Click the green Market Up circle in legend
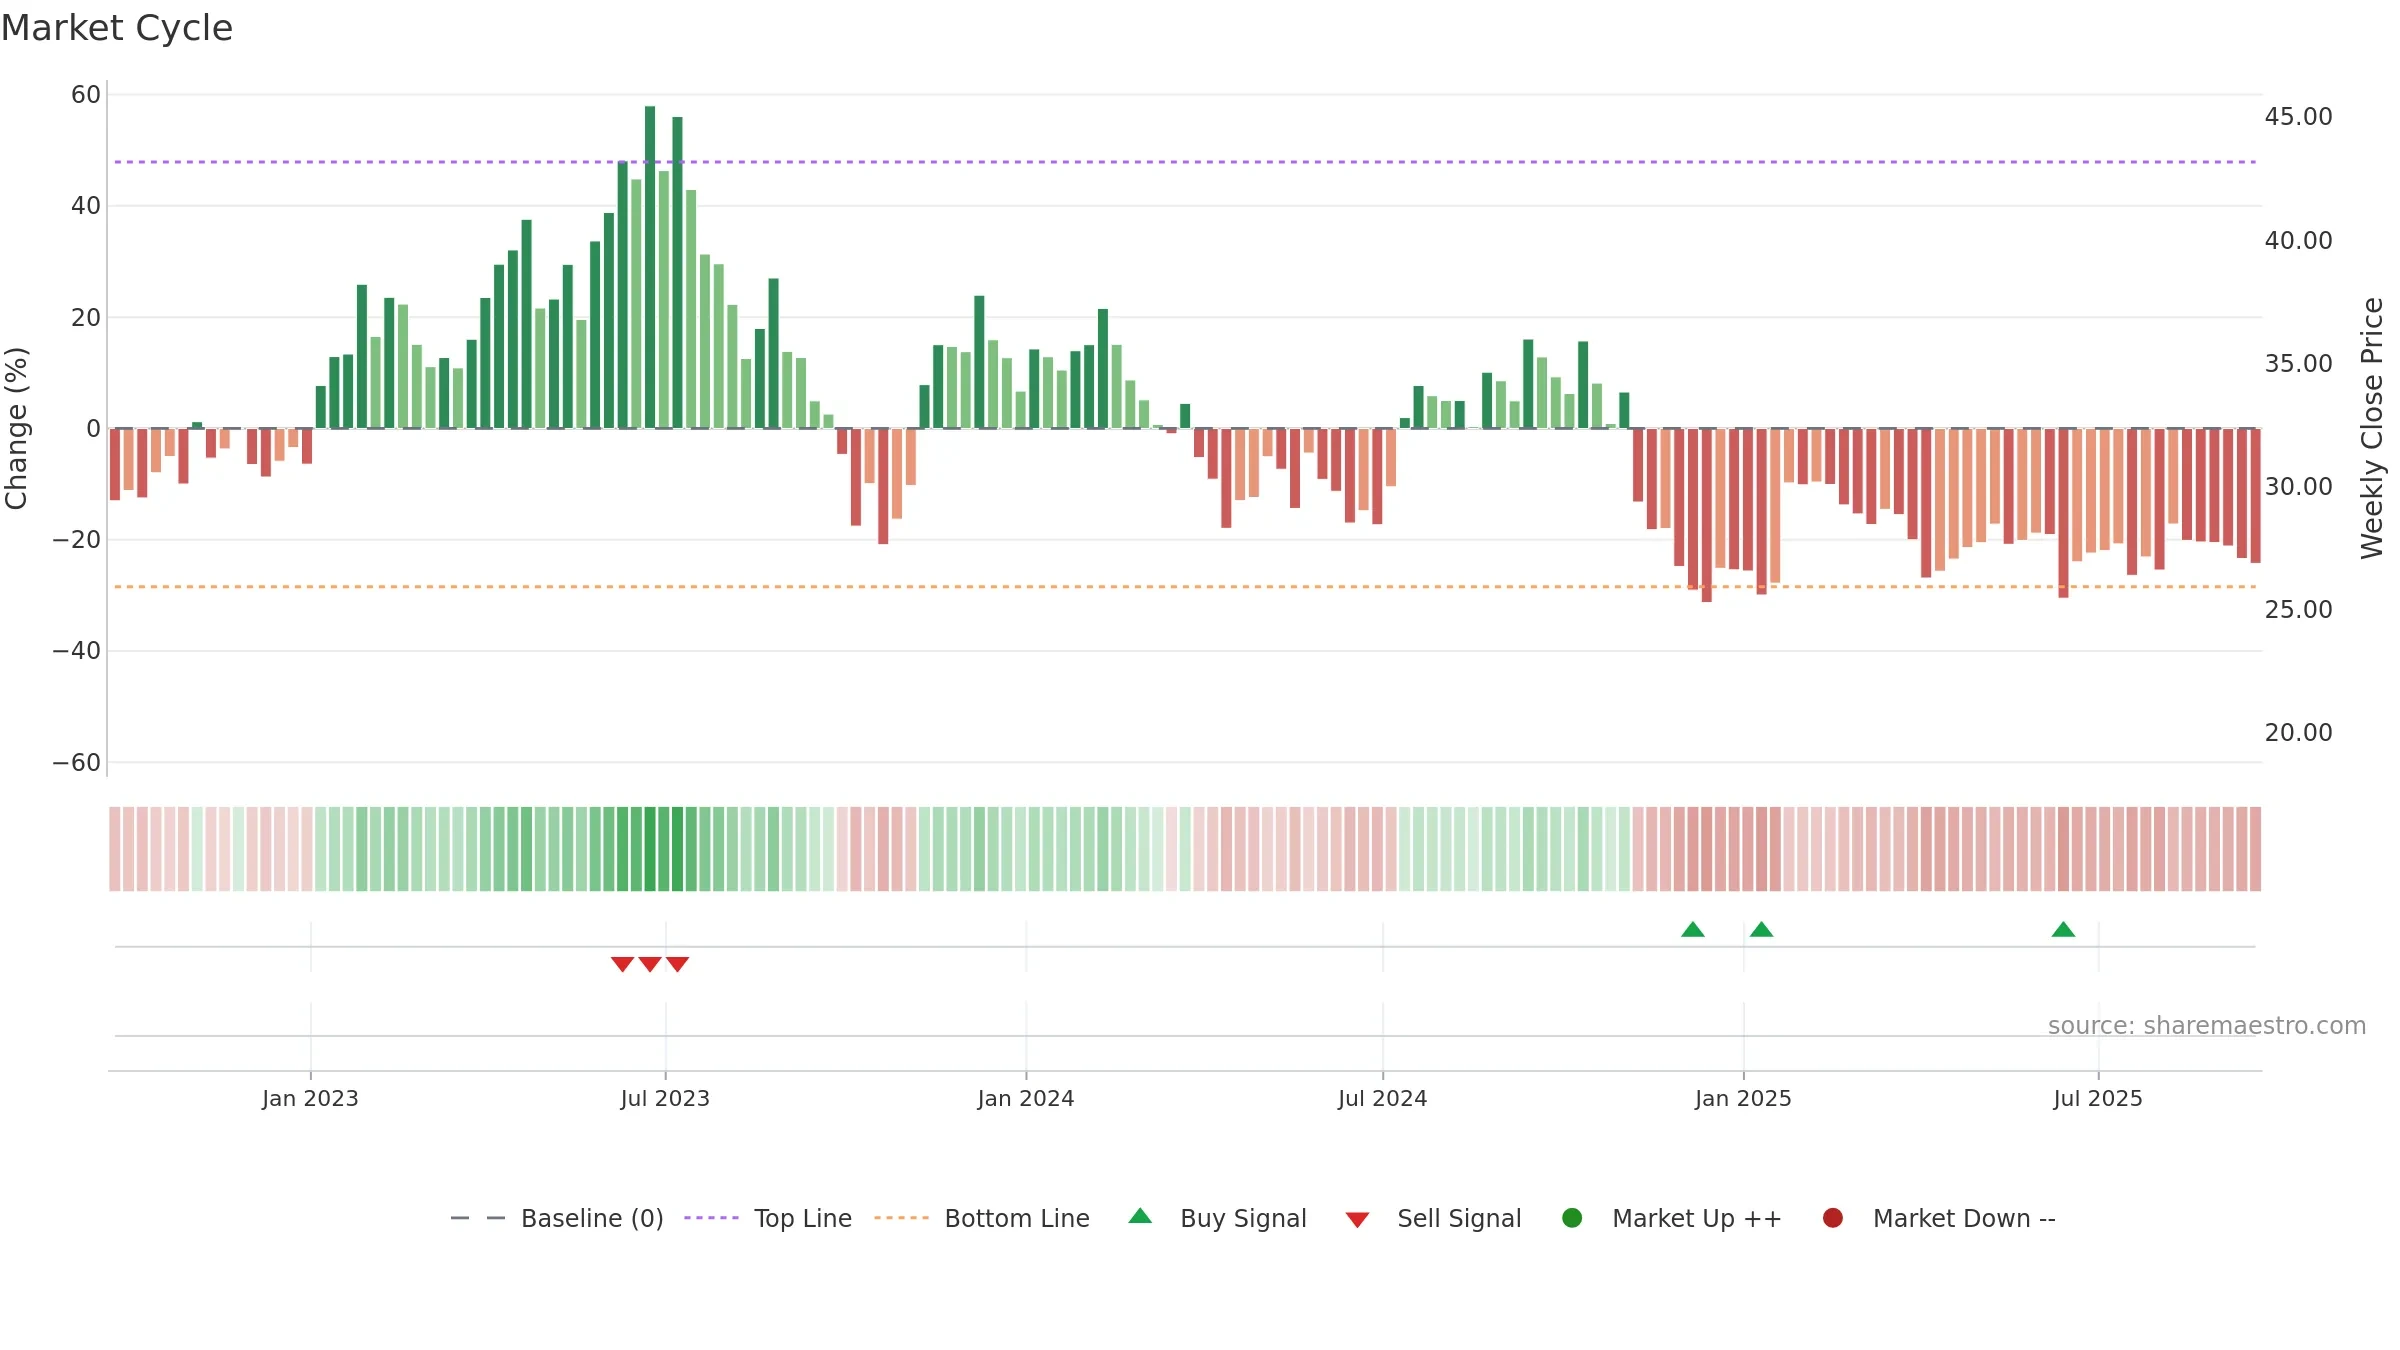This screenshot has height=1350, width=2400. pos(1572,1218)
